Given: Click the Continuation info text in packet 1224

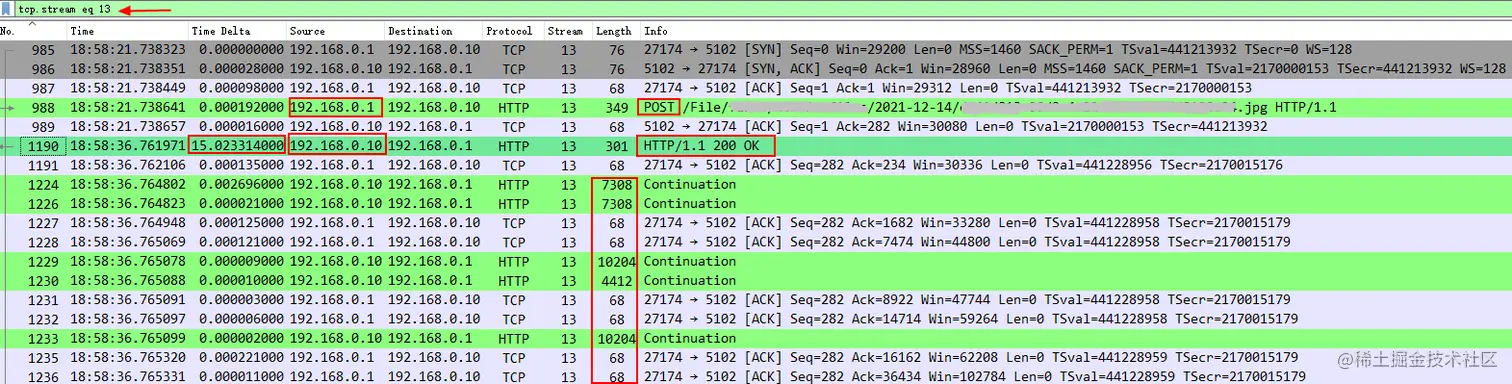Looking at the screenshot, I should [690, 184].
